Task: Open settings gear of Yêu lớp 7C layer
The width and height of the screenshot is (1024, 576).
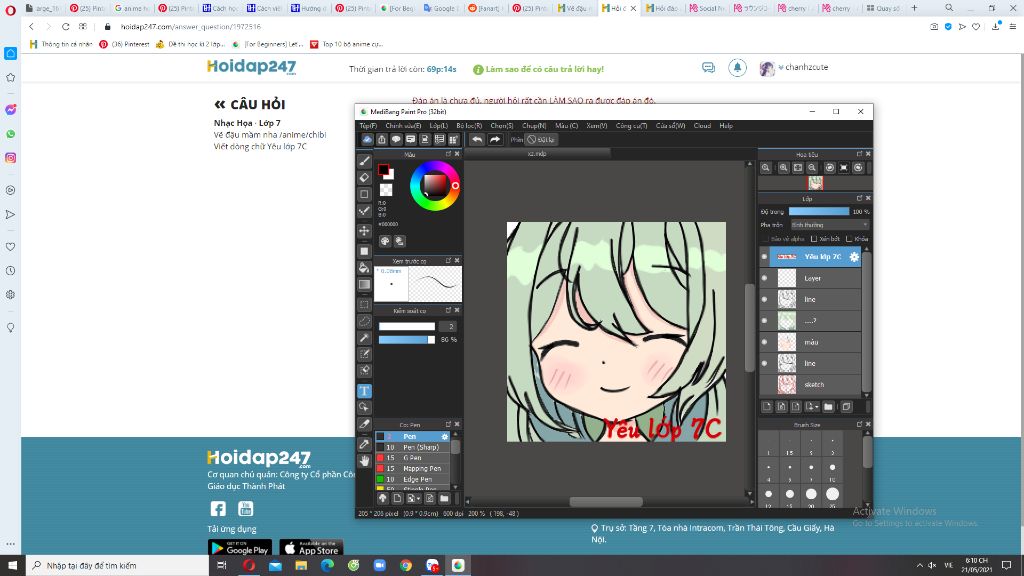Action: pos(854,257)
